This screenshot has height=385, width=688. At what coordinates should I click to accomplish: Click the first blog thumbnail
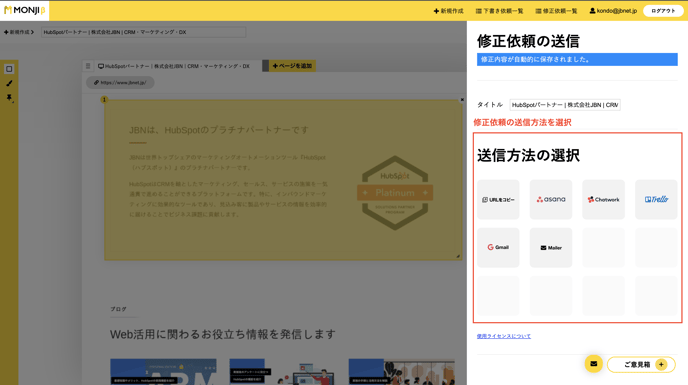click(163, 372)
